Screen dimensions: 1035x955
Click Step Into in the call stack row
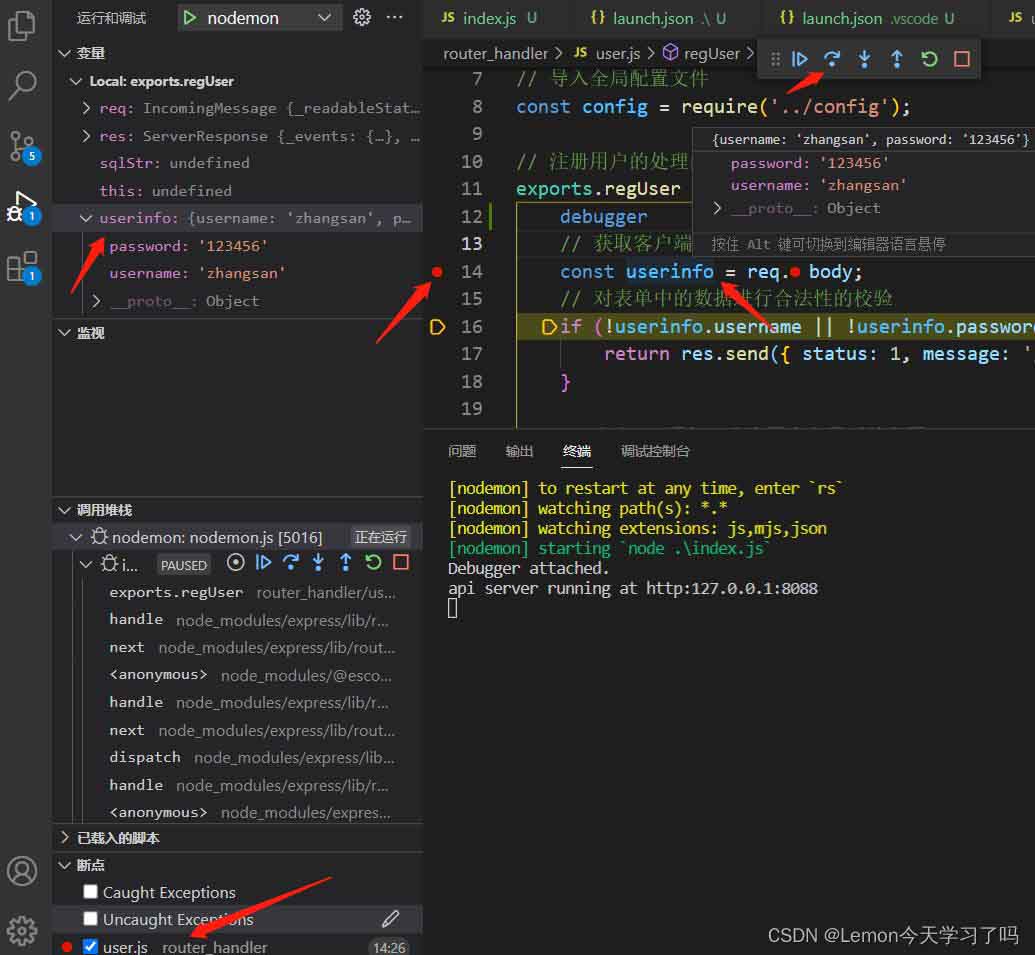318,562
